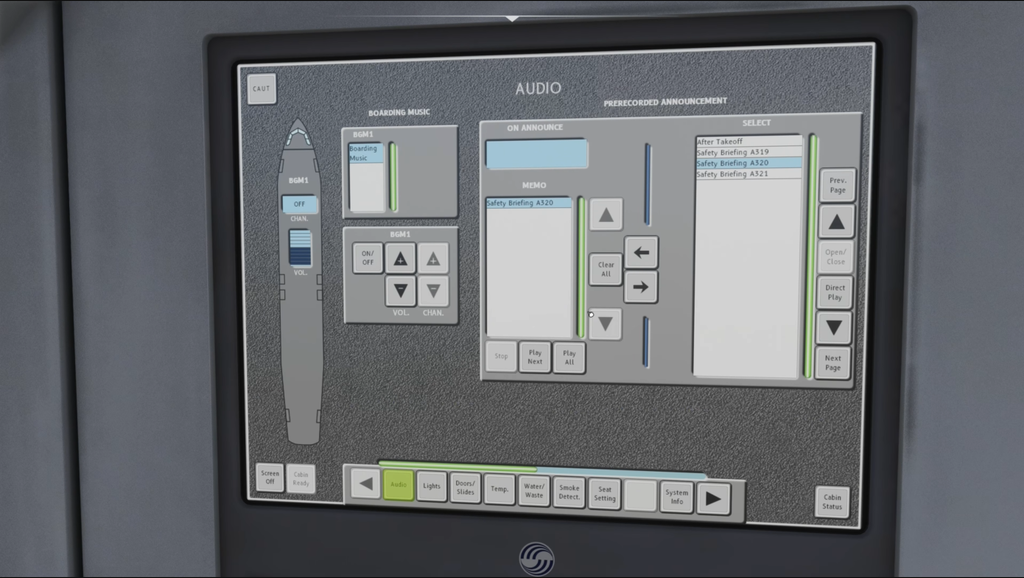
Task: Step BGM1 channel down
Action: point(433,291)
